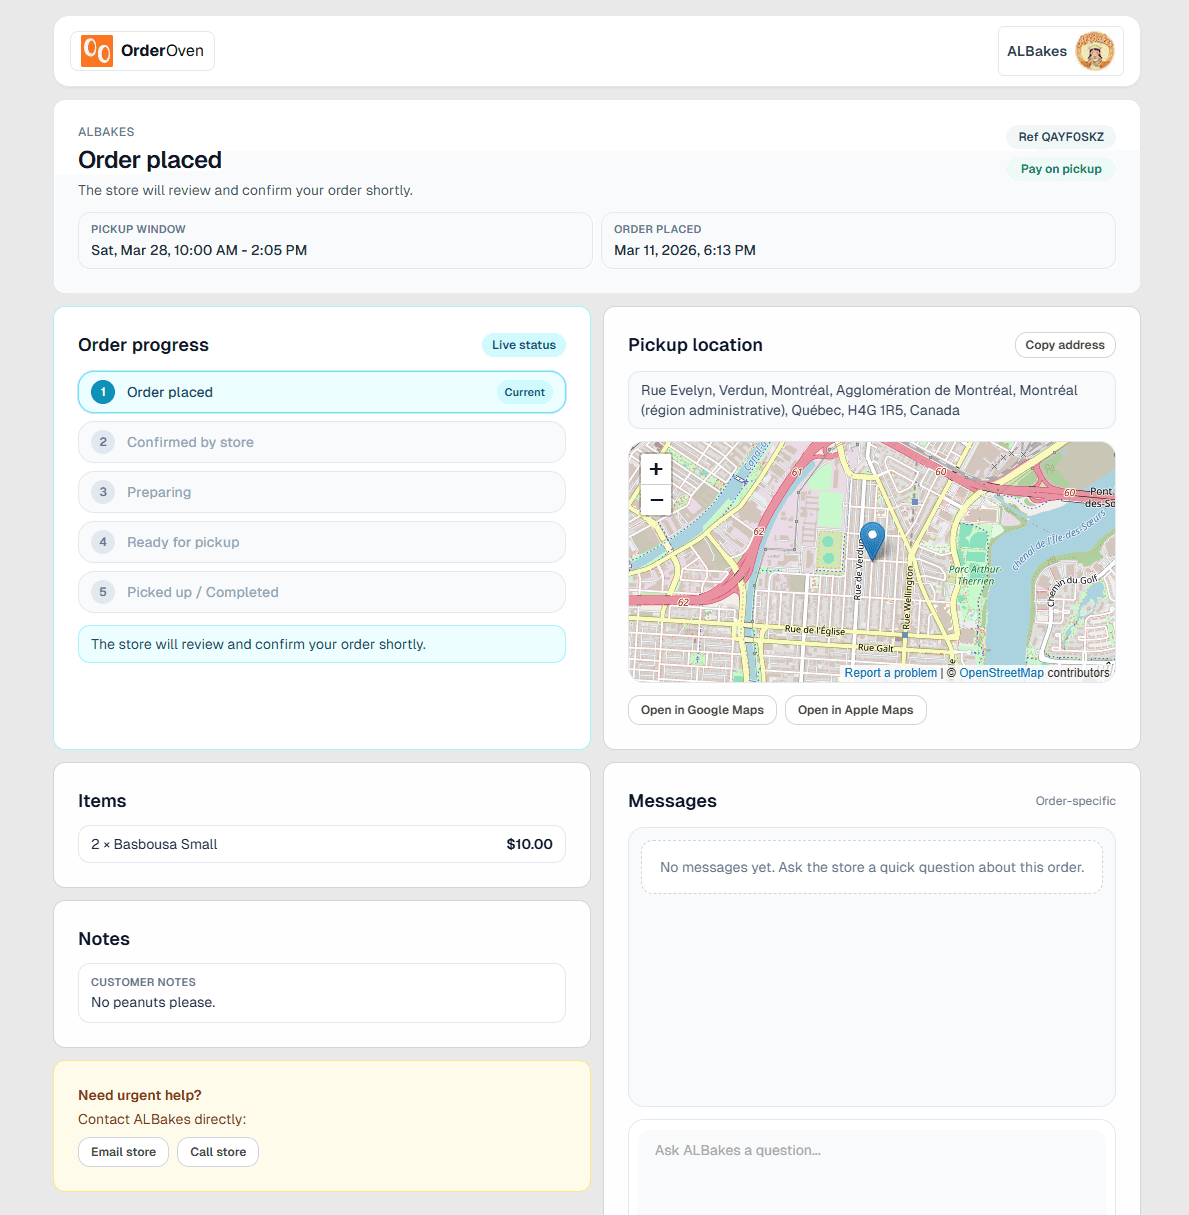Screen dimensions: 1189x1215
Task: Click the map zoom out minus icon
Action: 655,499
